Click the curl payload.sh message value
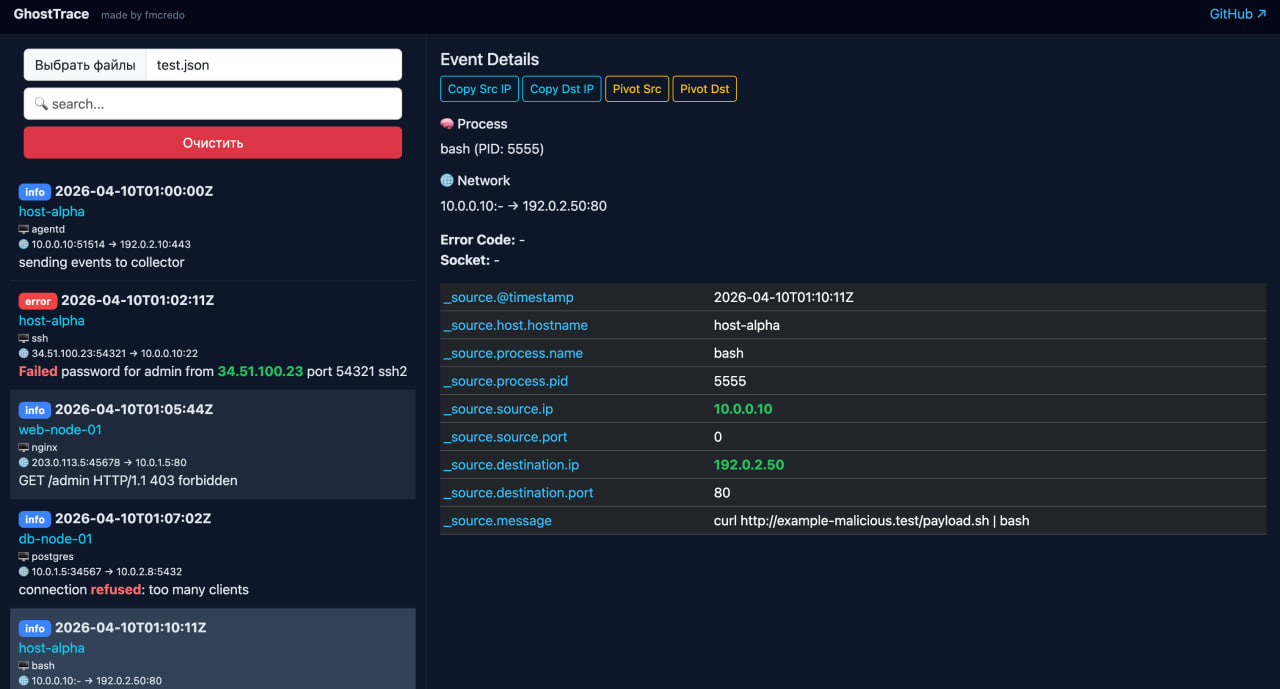 click(872, 521)
